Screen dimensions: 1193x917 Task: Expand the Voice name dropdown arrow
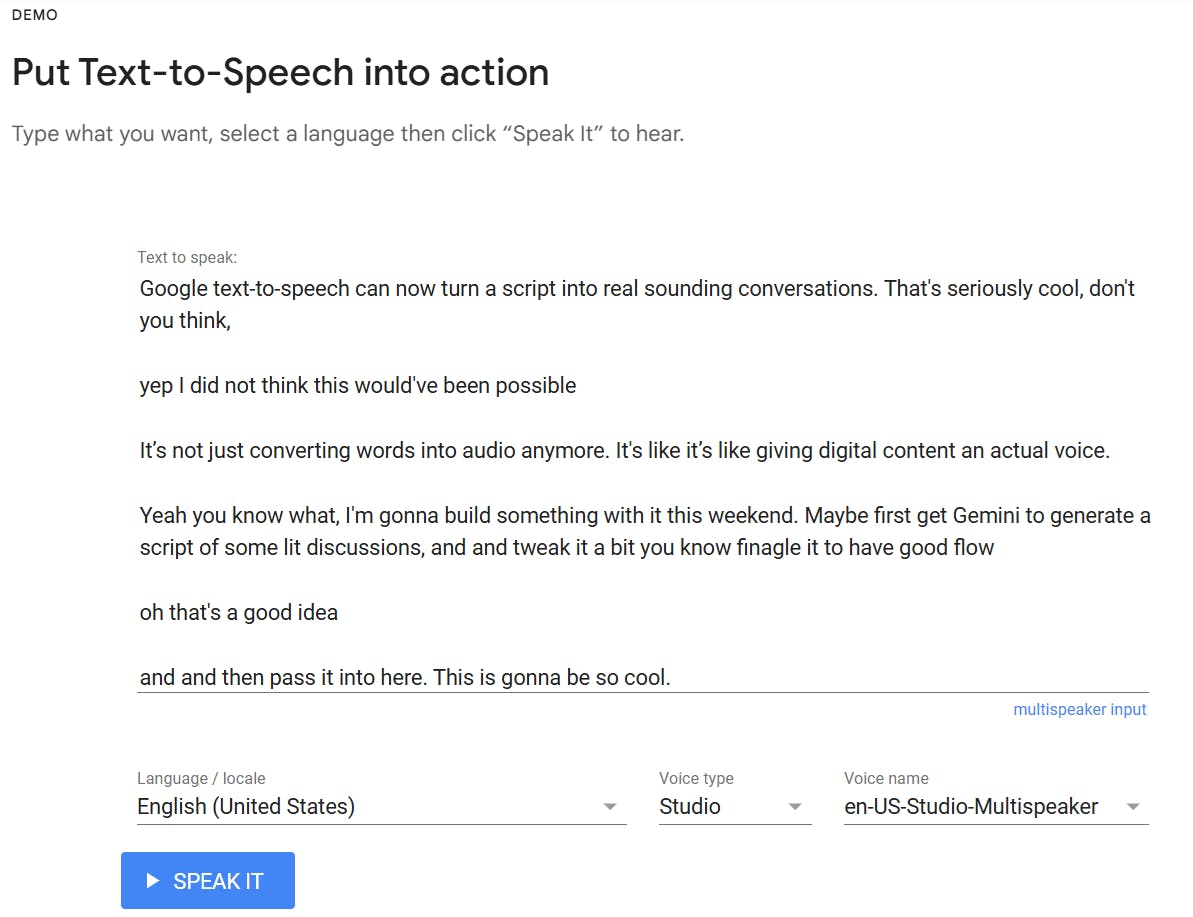pyautogui.click(x=1133, y=807)
